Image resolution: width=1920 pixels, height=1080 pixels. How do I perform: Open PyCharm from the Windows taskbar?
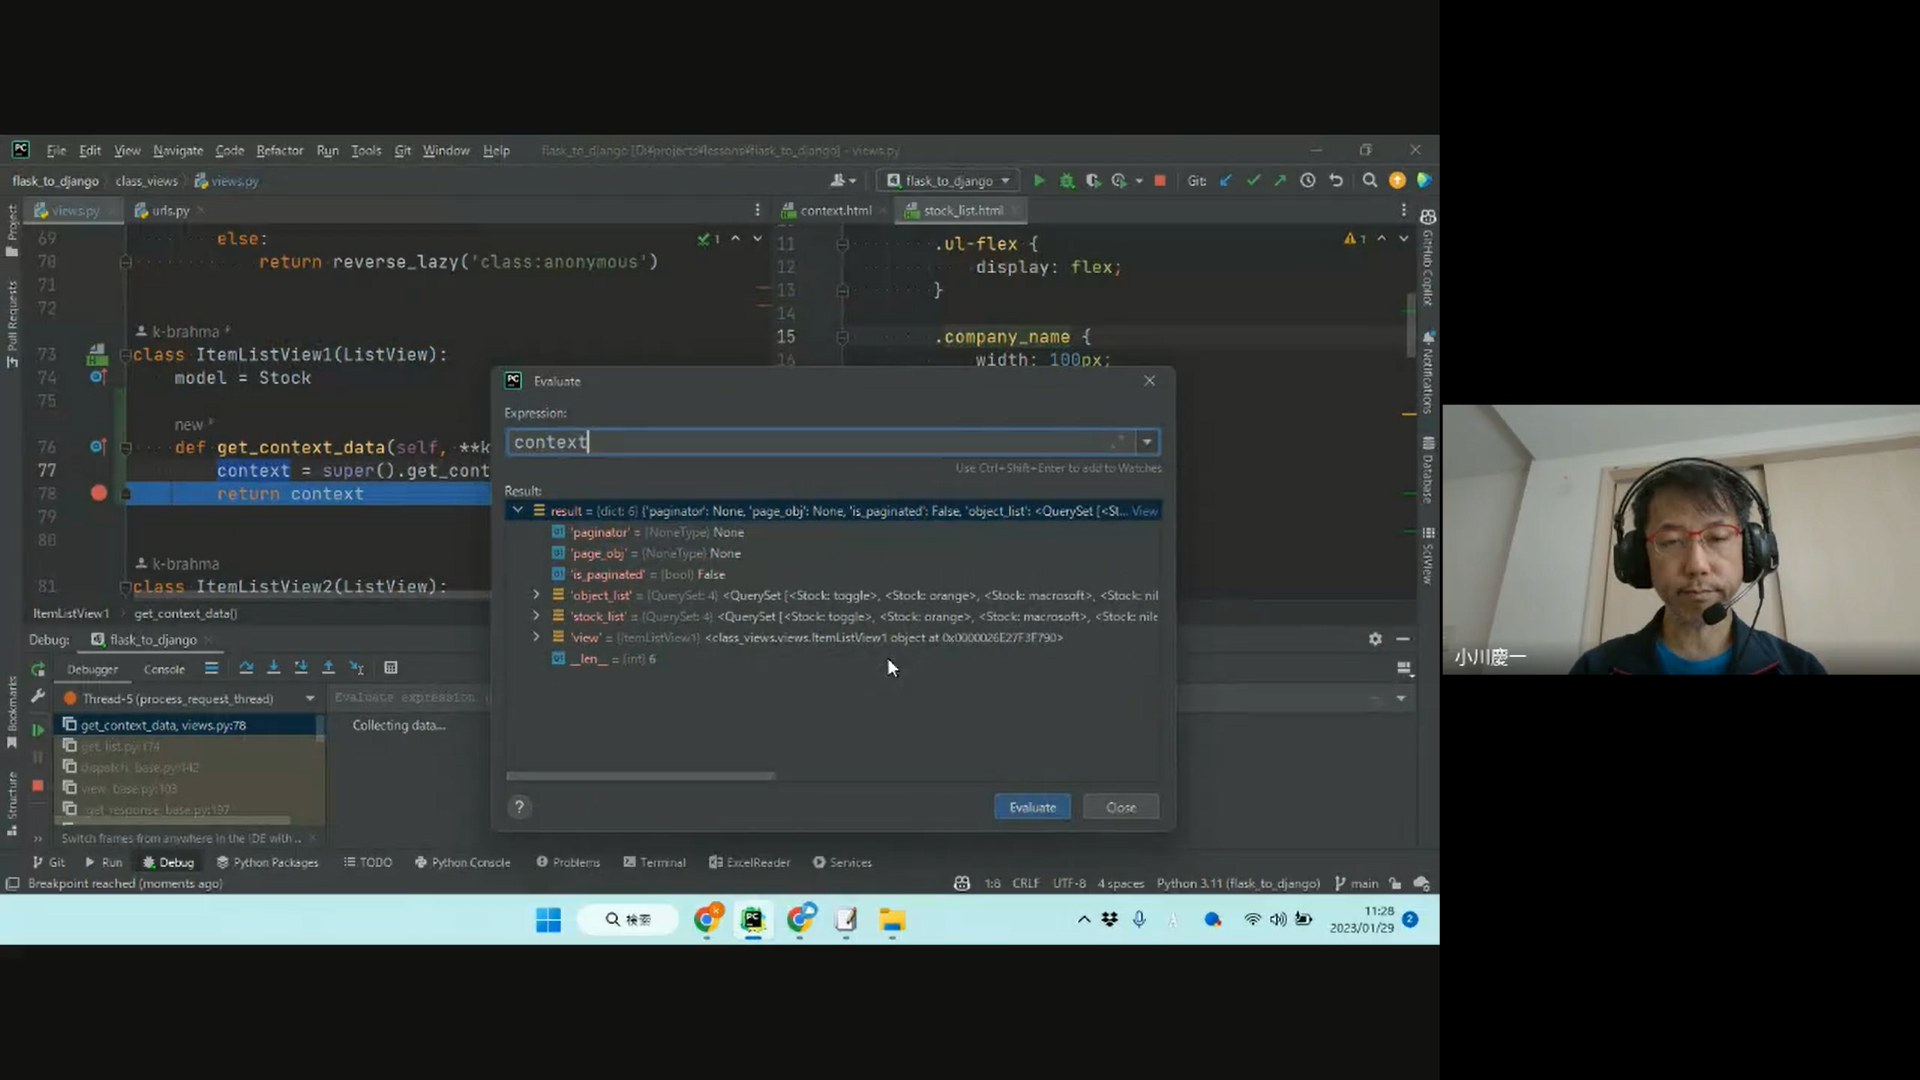click(x=753, y=920)
